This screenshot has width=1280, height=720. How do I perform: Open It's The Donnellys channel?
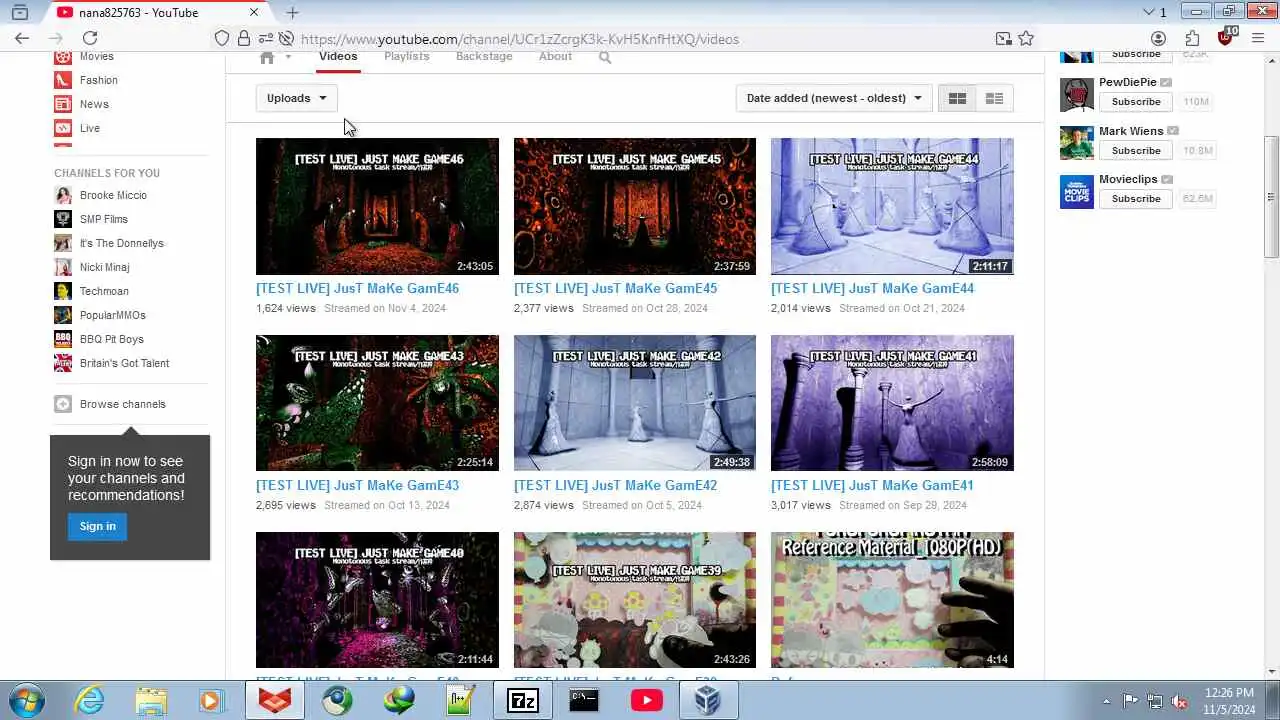coord(122,243)
